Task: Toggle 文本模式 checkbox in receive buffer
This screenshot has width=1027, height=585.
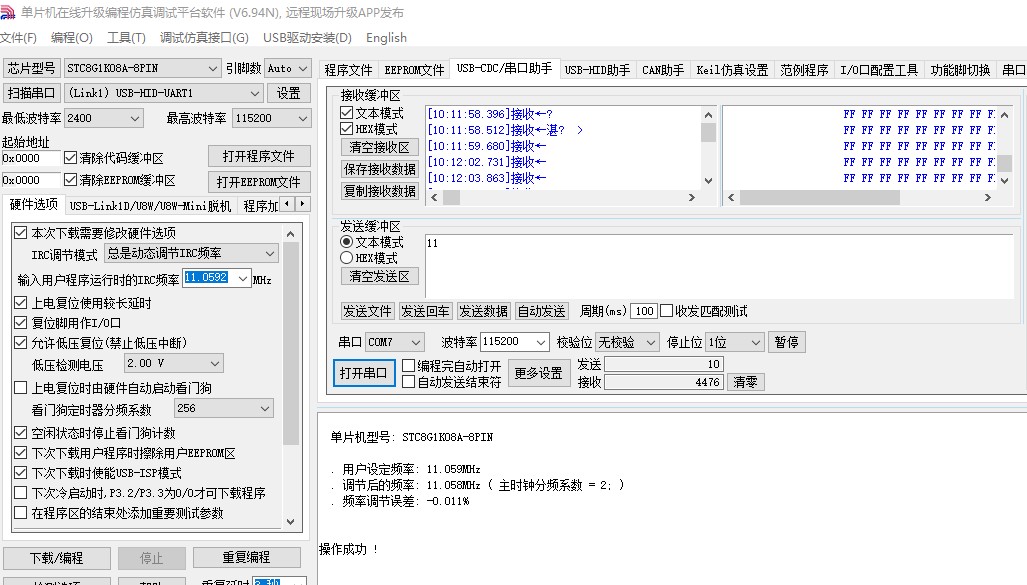Action: (346, 113)
